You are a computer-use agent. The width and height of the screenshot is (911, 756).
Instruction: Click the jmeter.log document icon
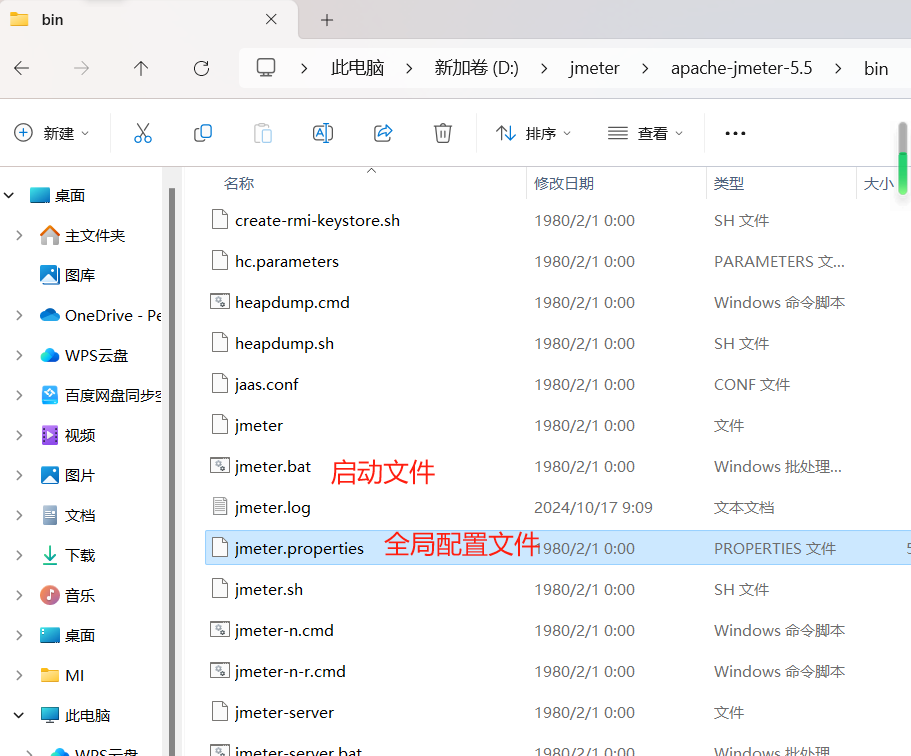(x=220, y=507)
